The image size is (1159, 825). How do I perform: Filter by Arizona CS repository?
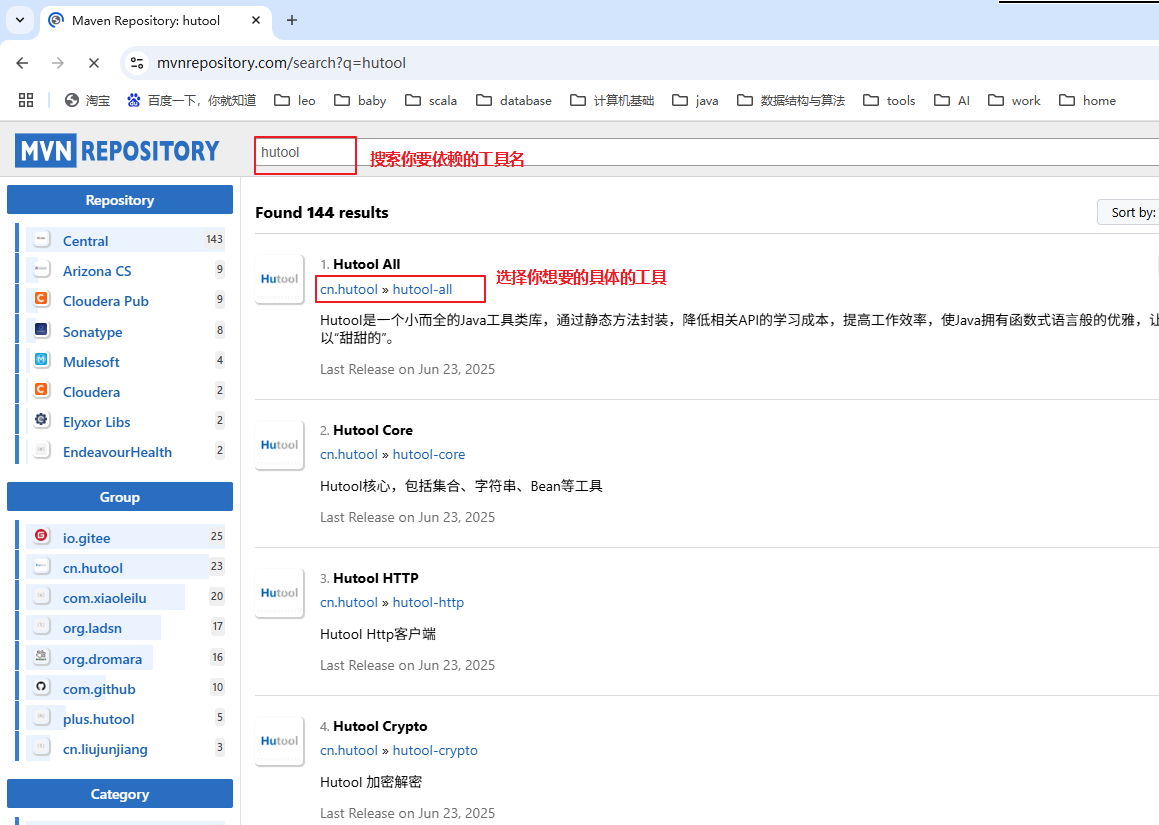[x=97, y=271]
